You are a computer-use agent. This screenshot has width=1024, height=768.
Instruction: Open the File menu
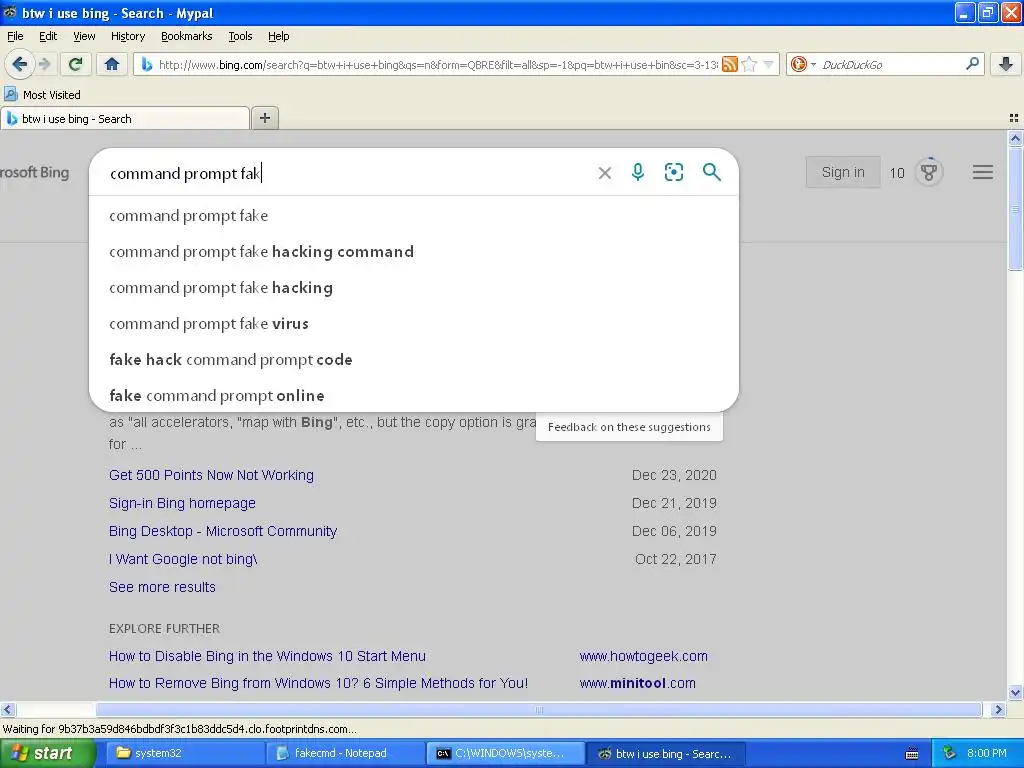pos(15,36)
